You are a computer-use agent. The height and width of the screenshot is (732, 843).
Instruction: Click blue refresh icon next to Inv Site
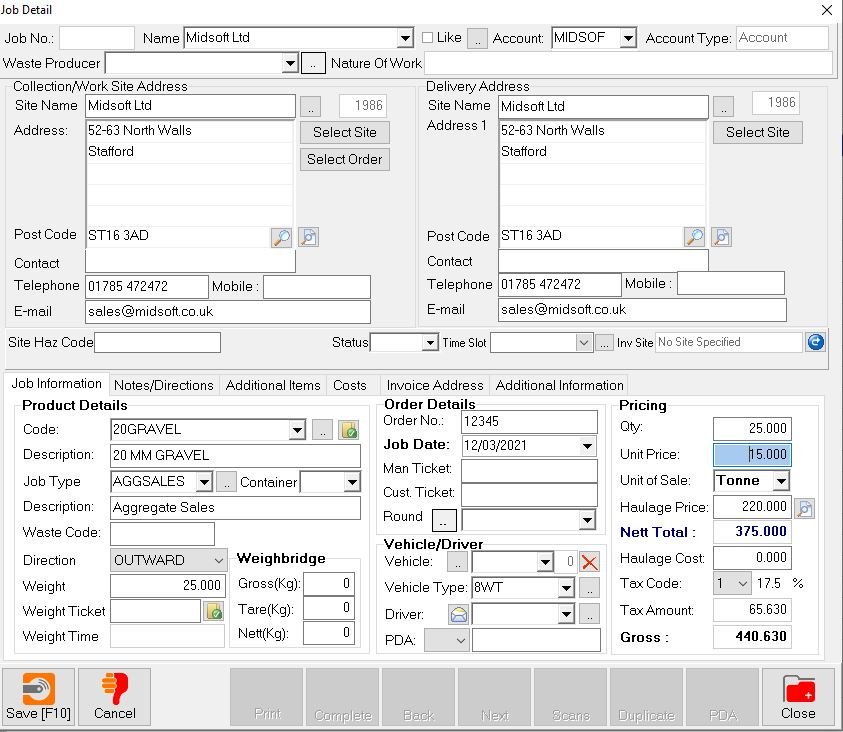tap(816, 342)
